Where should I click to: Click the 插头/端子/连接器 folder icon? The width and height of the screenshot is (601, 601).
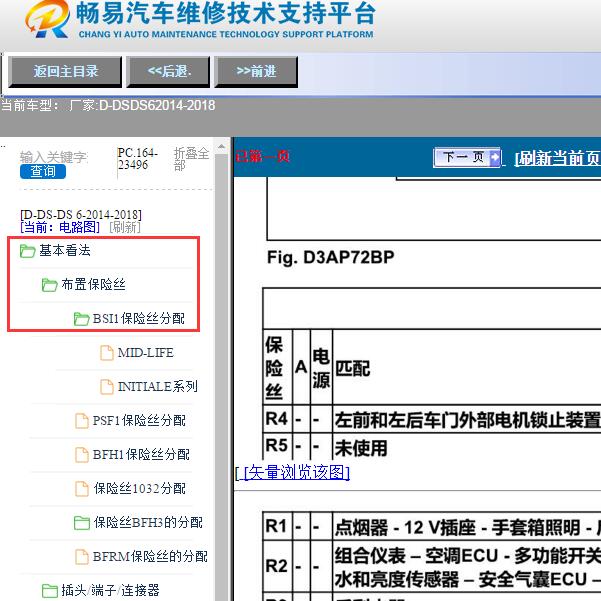click(49, 591)
